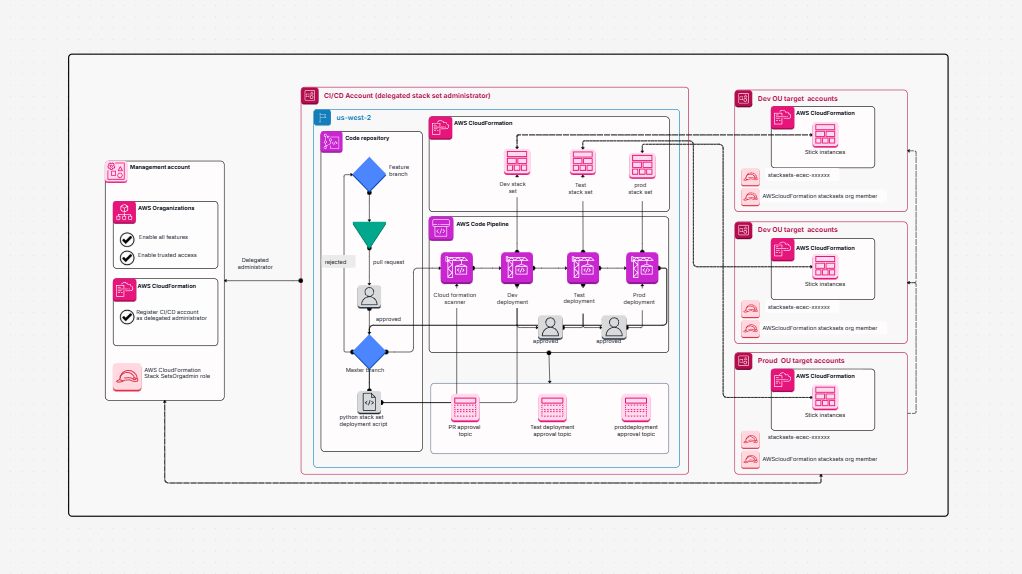Click the python stack set deployment script icon

(x=369, y=402)
